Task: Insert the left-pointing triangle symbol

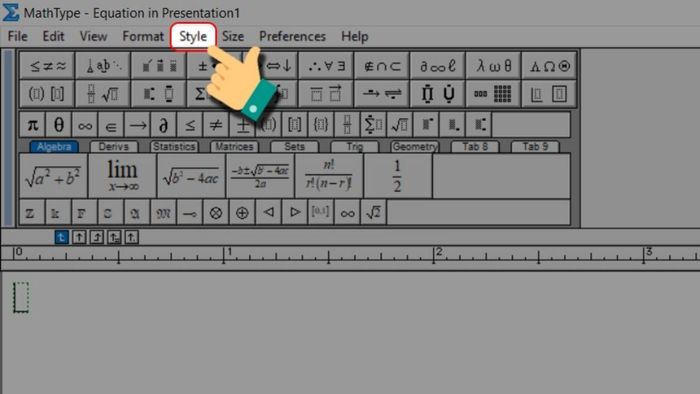Action: click(x=268, y=212)
